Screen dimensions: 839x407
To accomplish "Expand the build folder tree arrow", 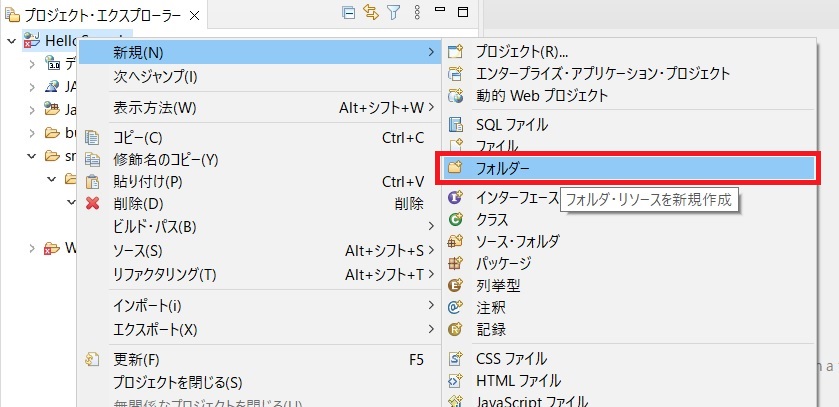I will tap(32, 132).
